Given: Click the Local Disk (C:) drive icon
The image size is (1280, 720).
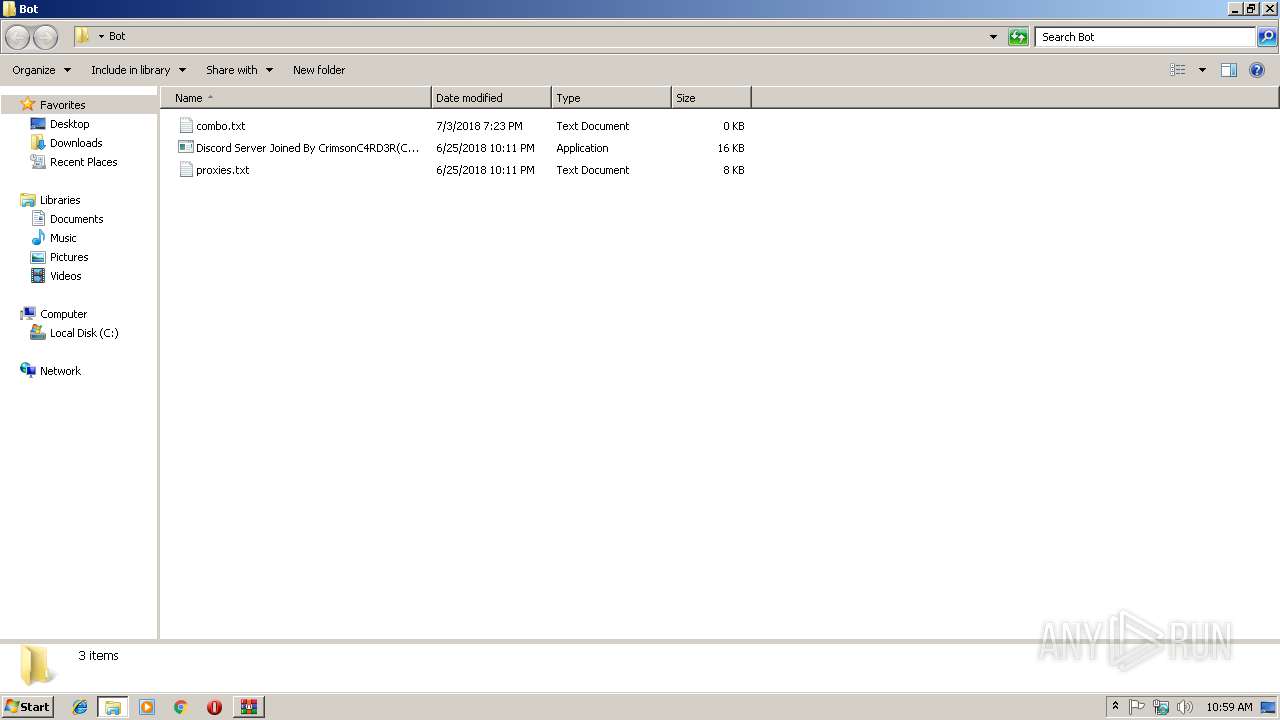Looking at the screenshot, I should pyautogui.click(x=38, y=333).
